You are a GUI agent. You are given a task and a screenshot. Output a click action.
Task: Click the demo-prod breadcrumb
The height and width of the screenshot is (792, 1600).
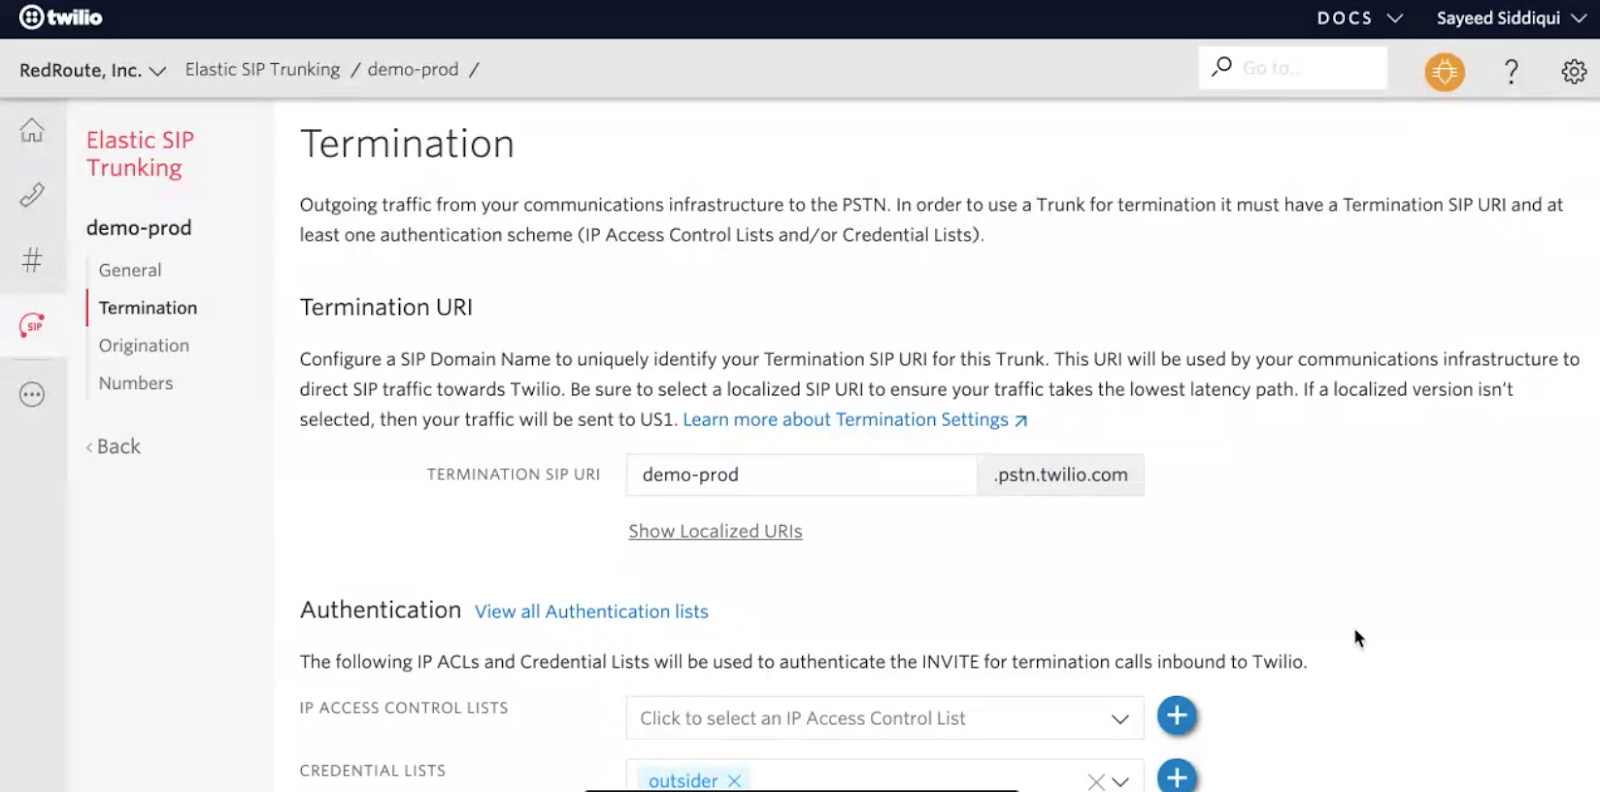[x=413, y=69]
